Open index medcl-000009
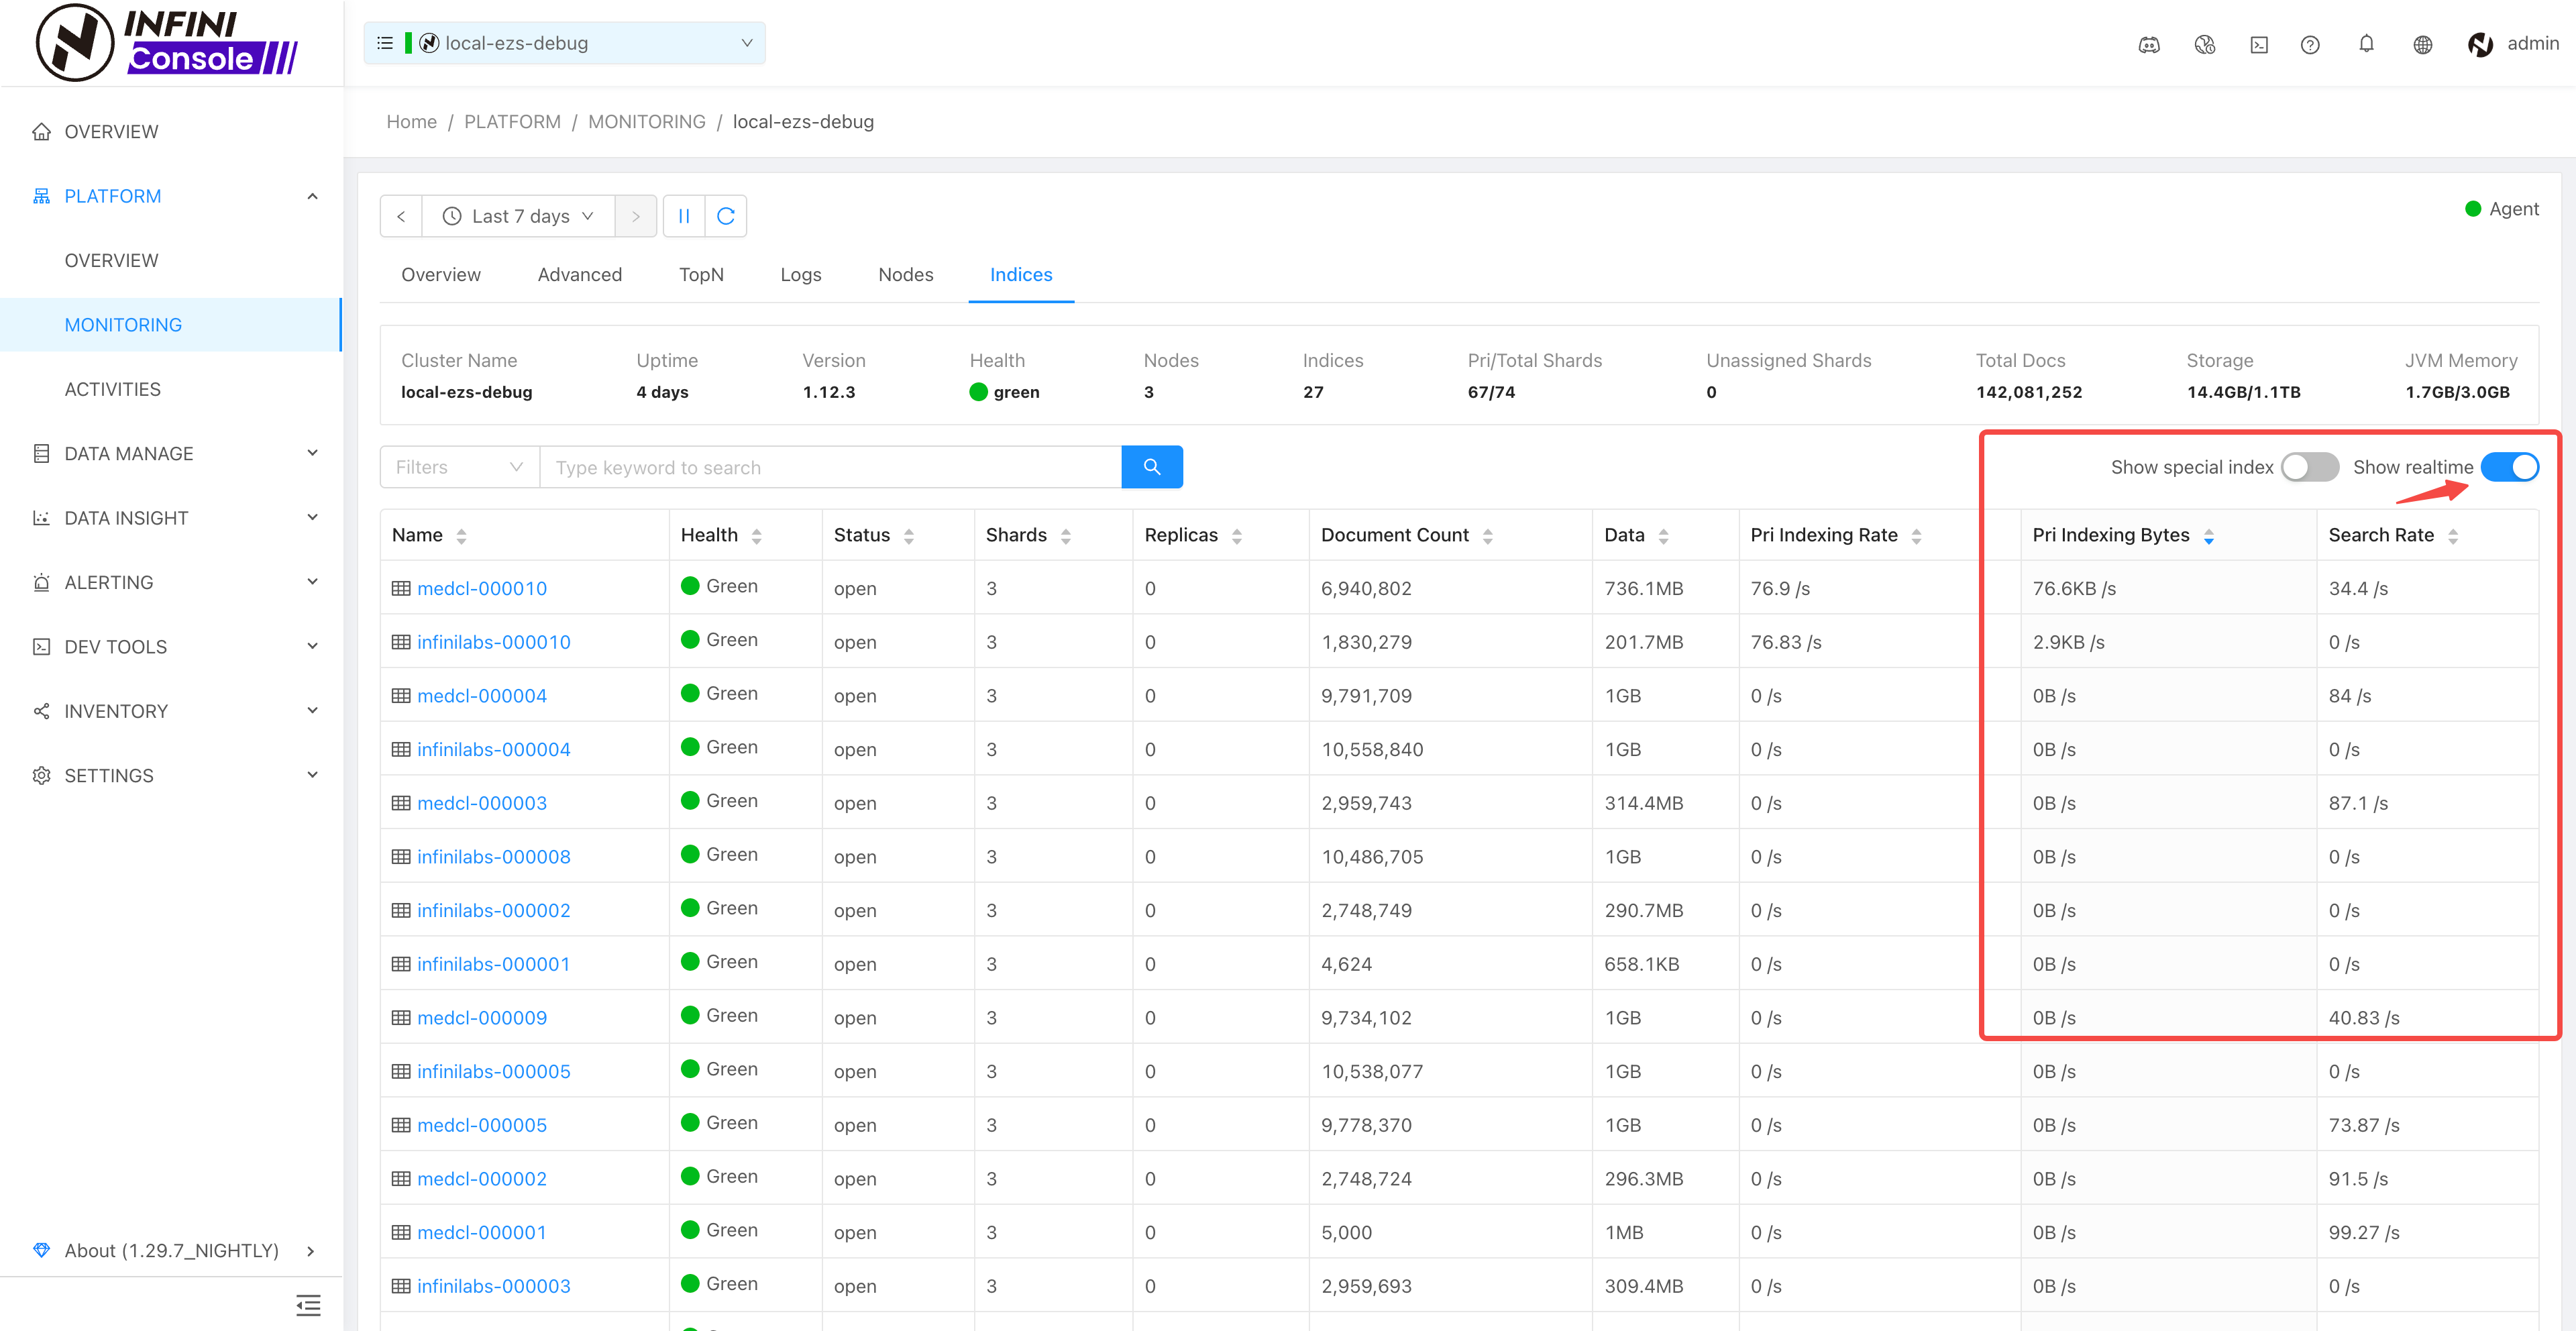This screenshot has height=1331, width=2576. 482,1017
